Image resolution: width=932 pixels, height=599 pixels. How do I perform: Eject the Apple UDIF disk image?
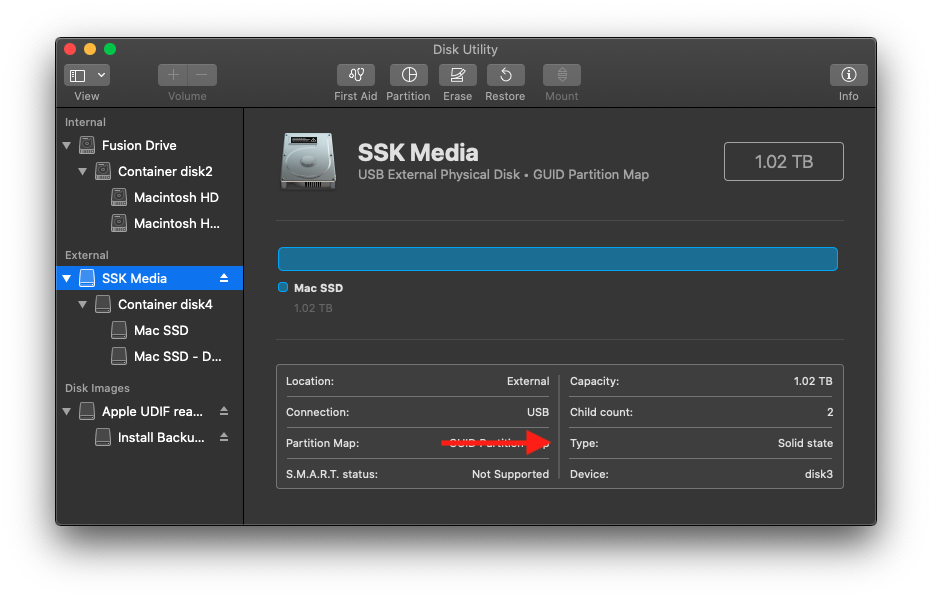[x=224, y=411]
